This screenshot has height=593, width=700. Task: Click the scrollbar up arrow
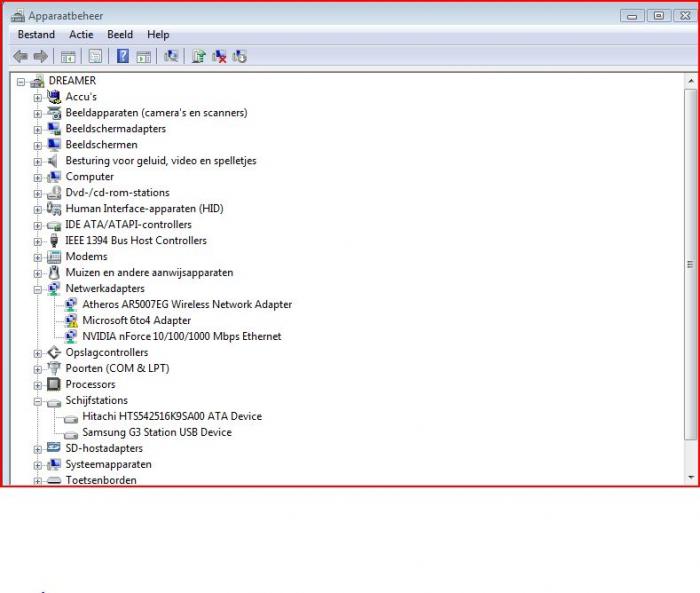(x=690, y=81)
